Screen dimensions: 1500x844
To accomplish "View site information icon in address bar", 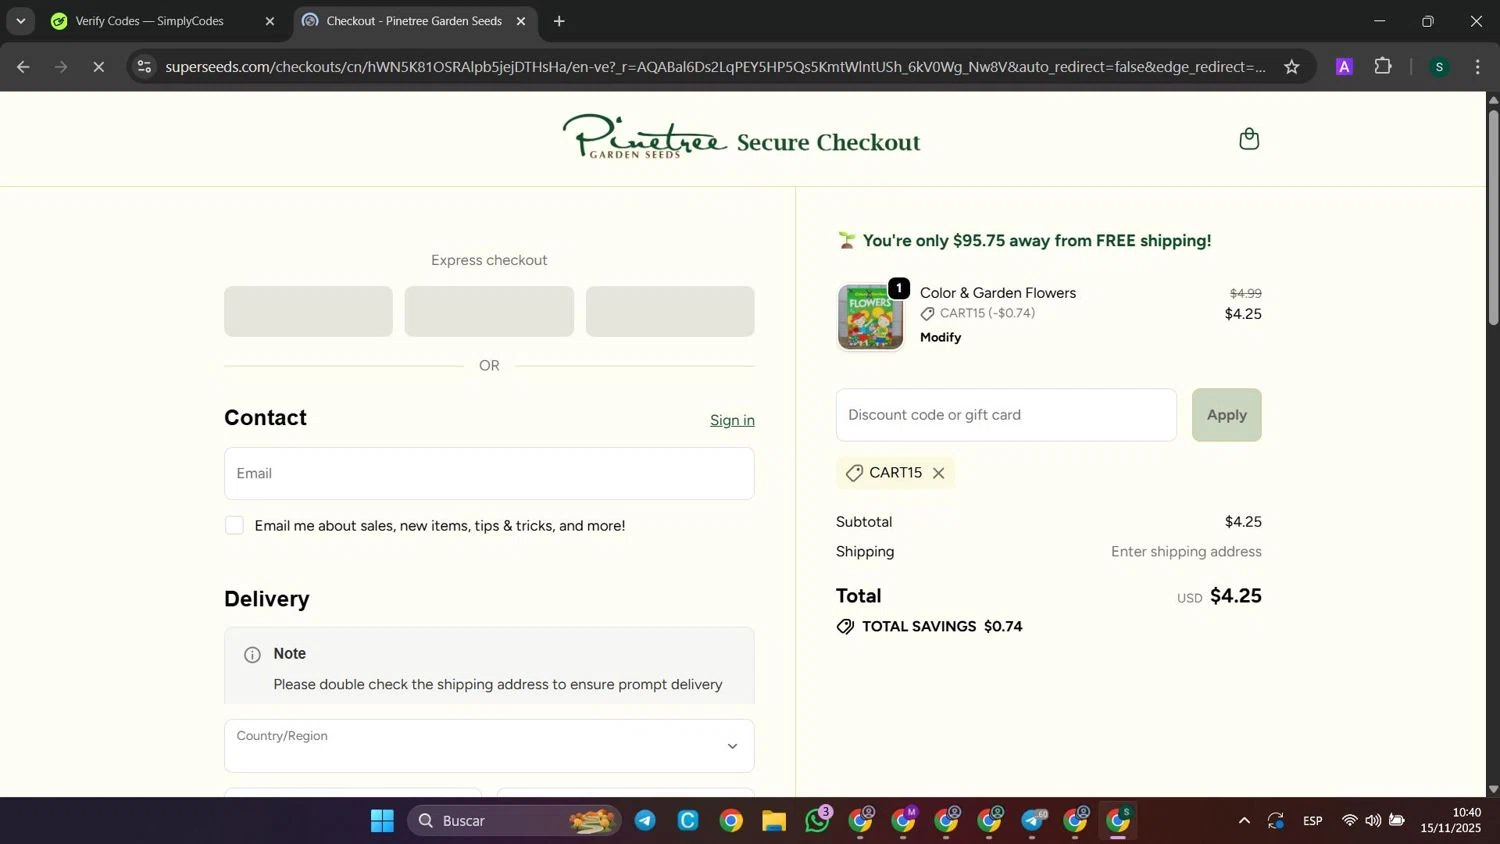I will point(144,67).
